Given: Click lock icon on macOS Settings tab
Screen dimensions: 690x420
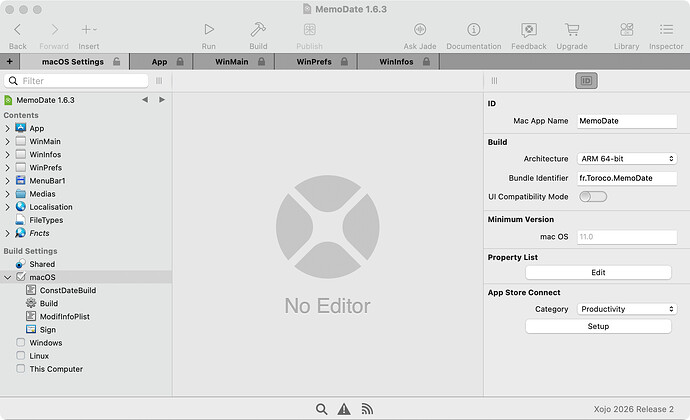Looking at the screenshot, I should (117, 62).
